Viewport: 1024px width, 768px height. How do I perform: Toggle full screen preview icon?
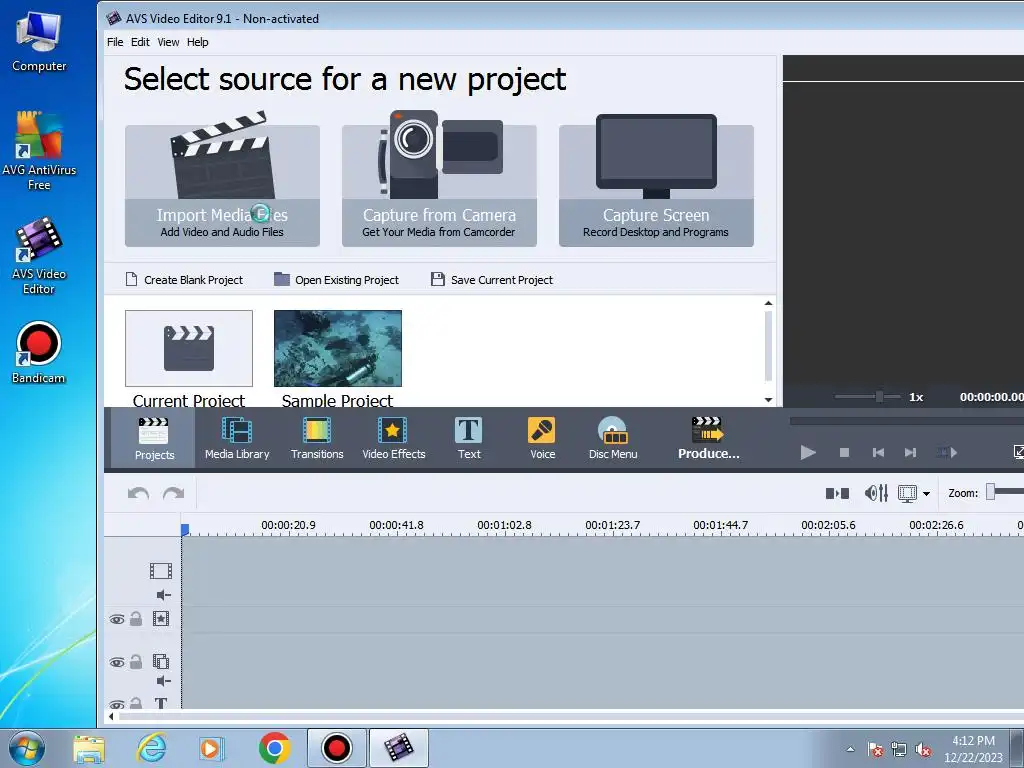(x=1018, y=452)
